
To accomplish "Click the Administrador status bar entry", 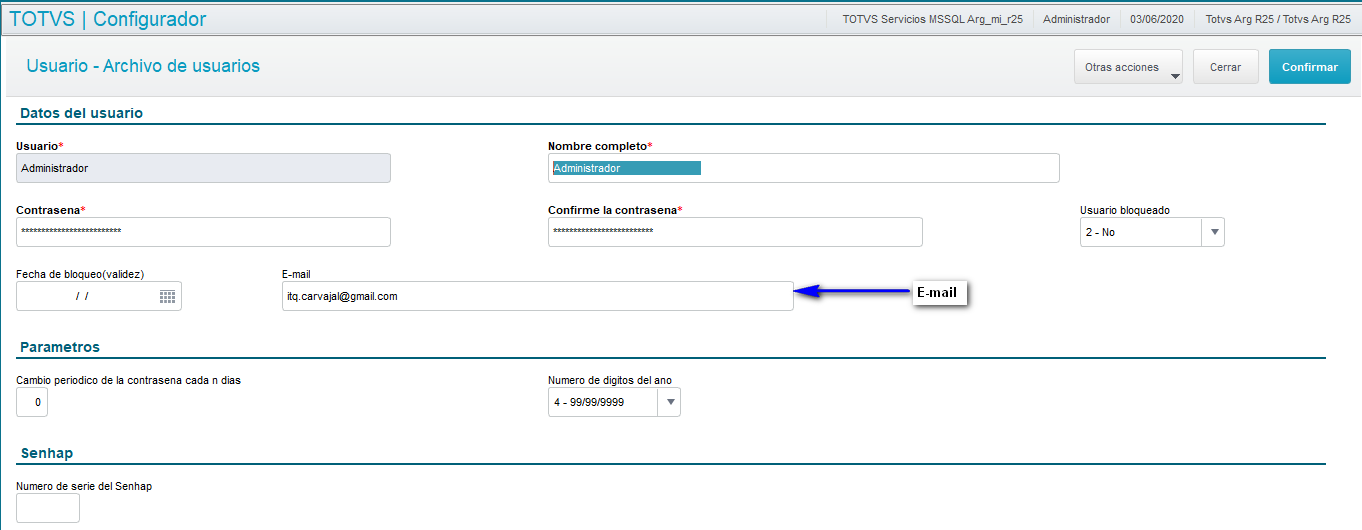I will coord(1076,19).
